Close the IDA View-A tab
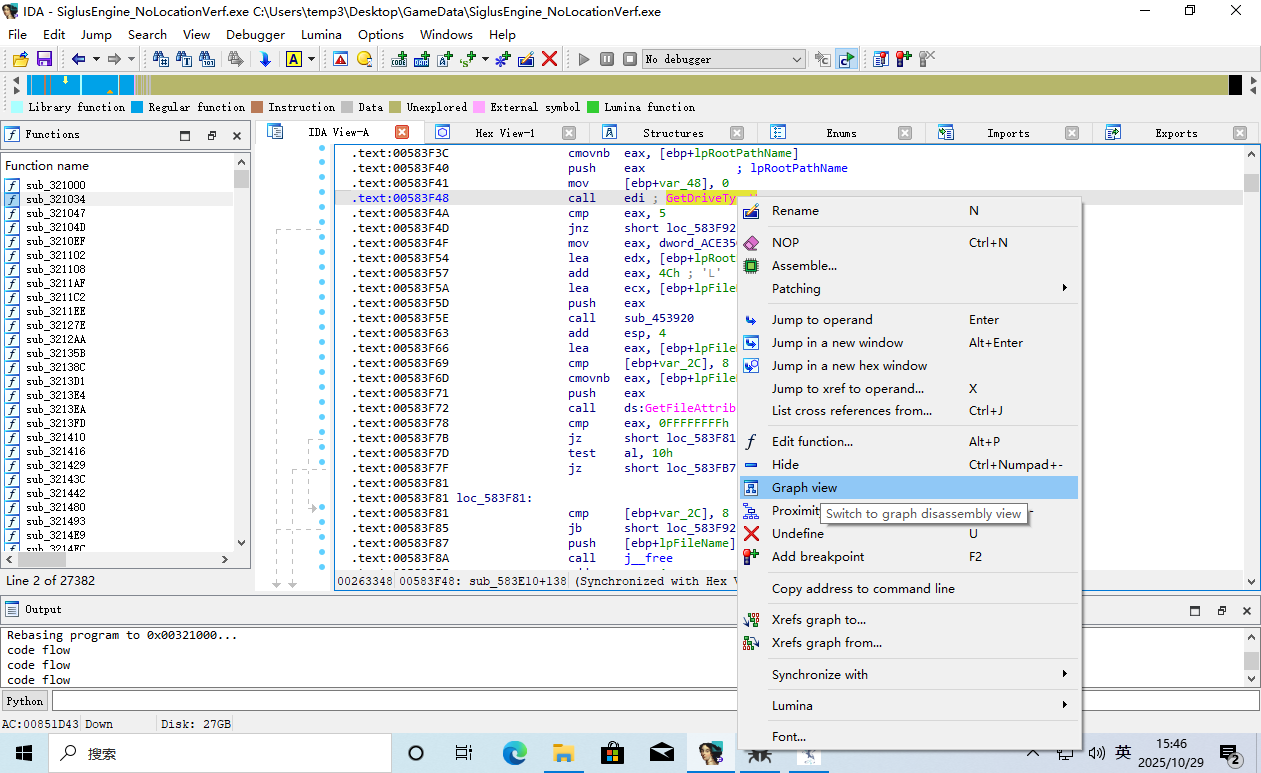The height and width of the screenshot is (773, 1261). pos(402,132)
